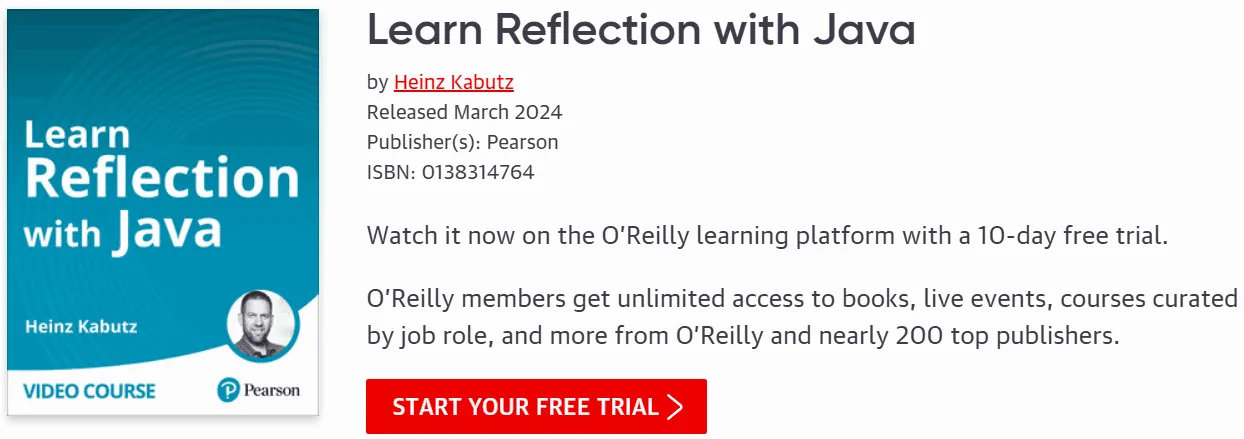Click the Released March 2024 text

point(465,112)
